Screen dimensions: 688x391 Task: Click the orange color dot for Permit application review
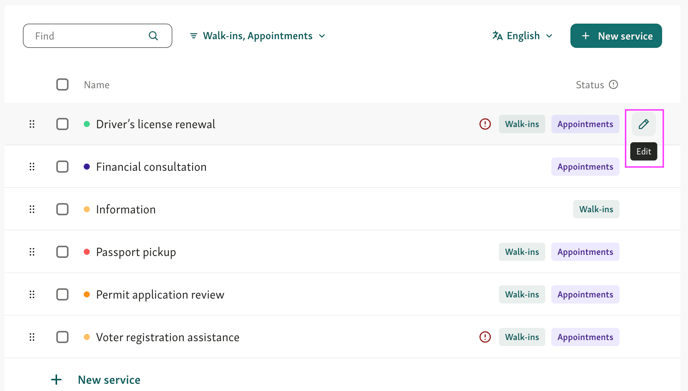[87, 294]
